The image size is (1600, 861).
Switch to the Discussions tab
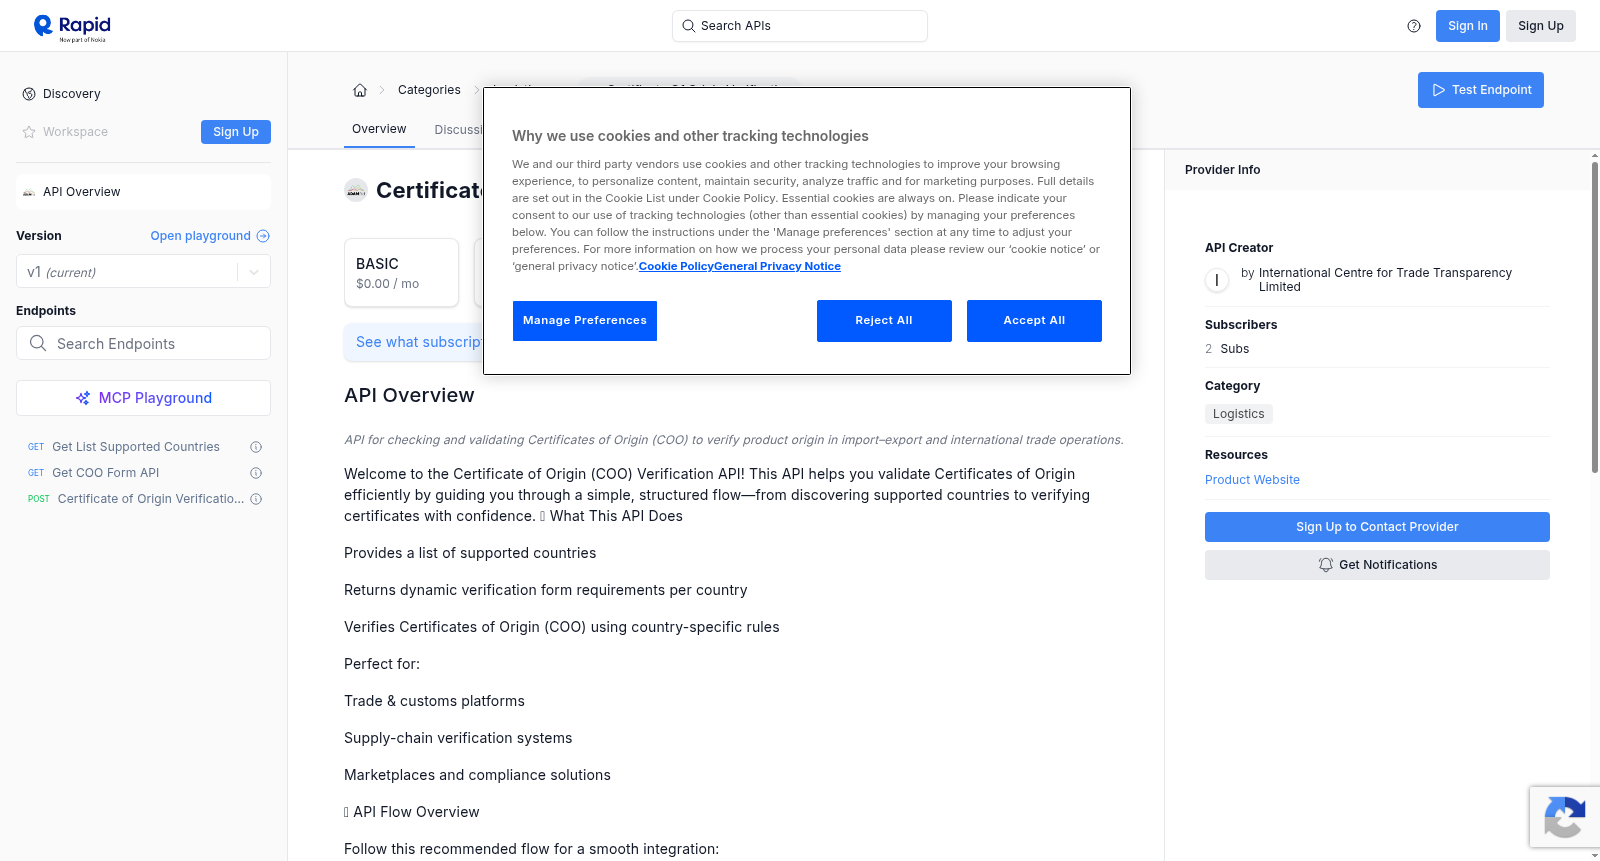pyautogui.click(x=459, y=130)
